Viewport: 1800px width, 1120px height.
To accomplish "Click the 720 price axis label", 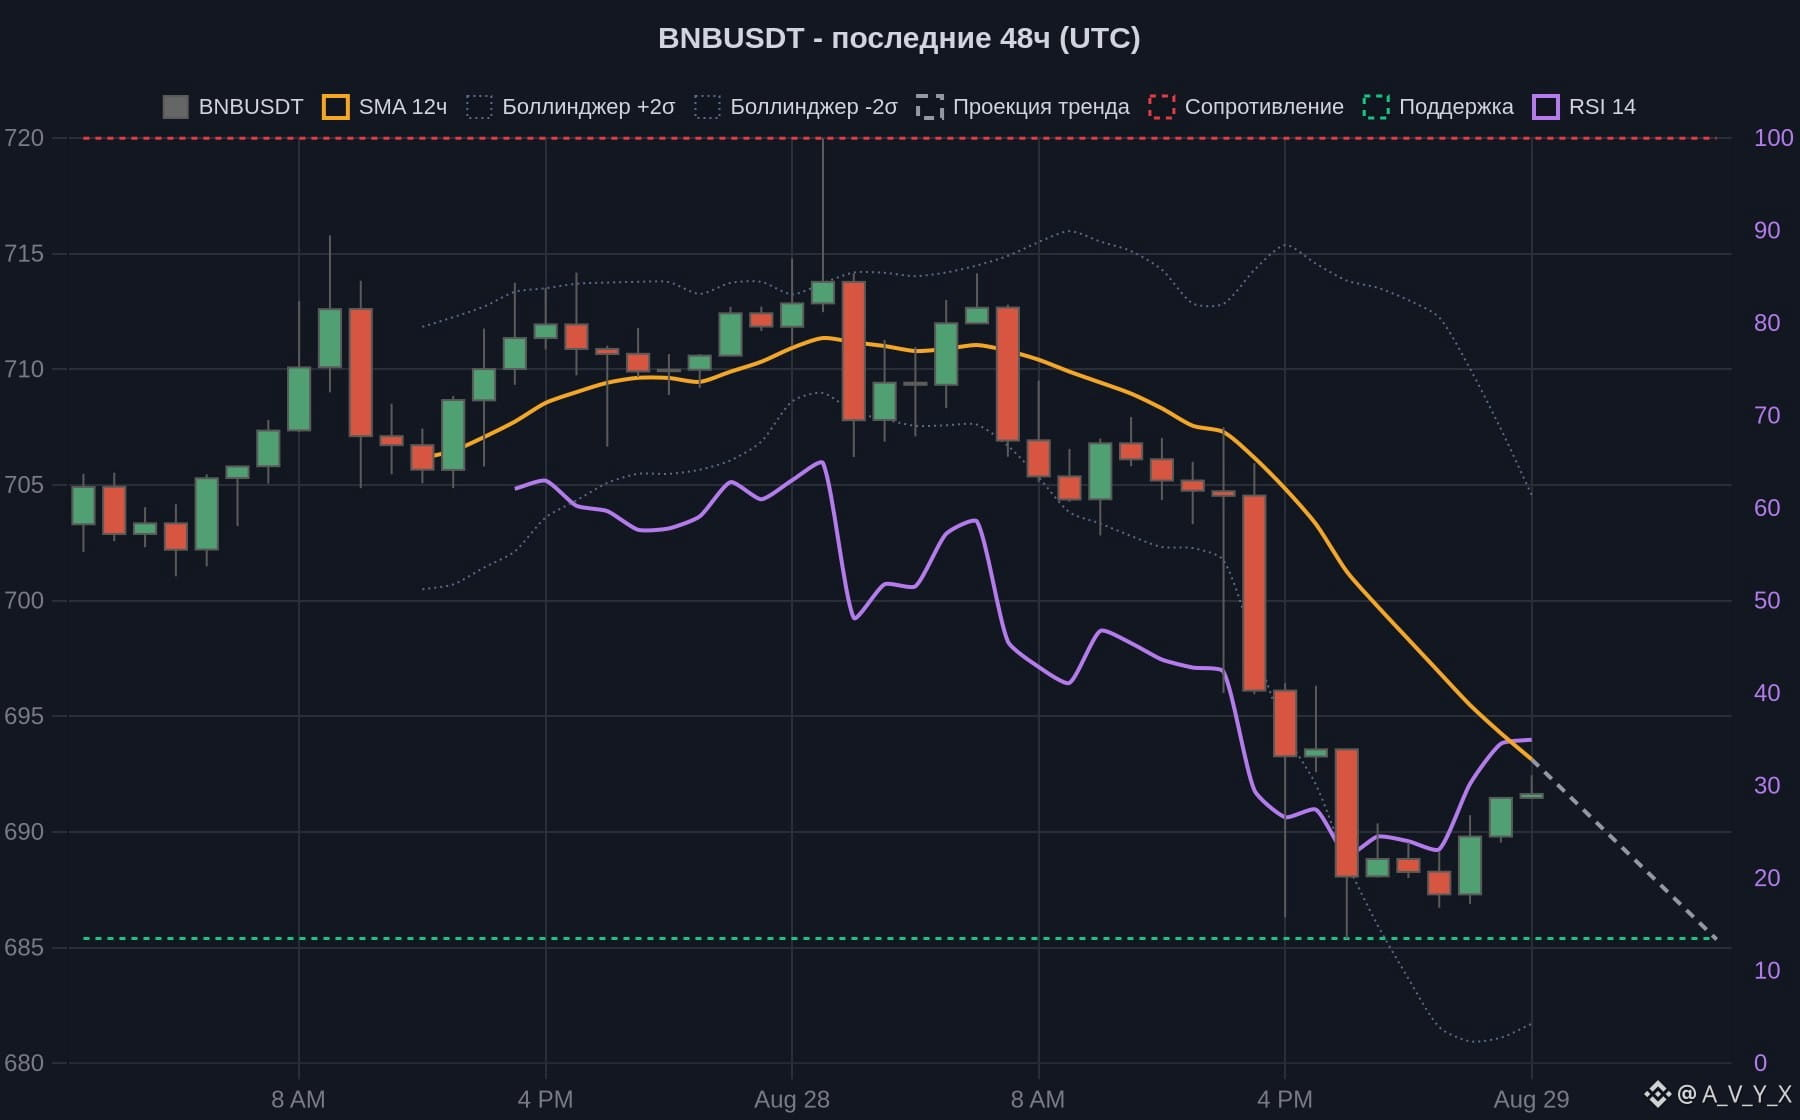I will 24,138.
